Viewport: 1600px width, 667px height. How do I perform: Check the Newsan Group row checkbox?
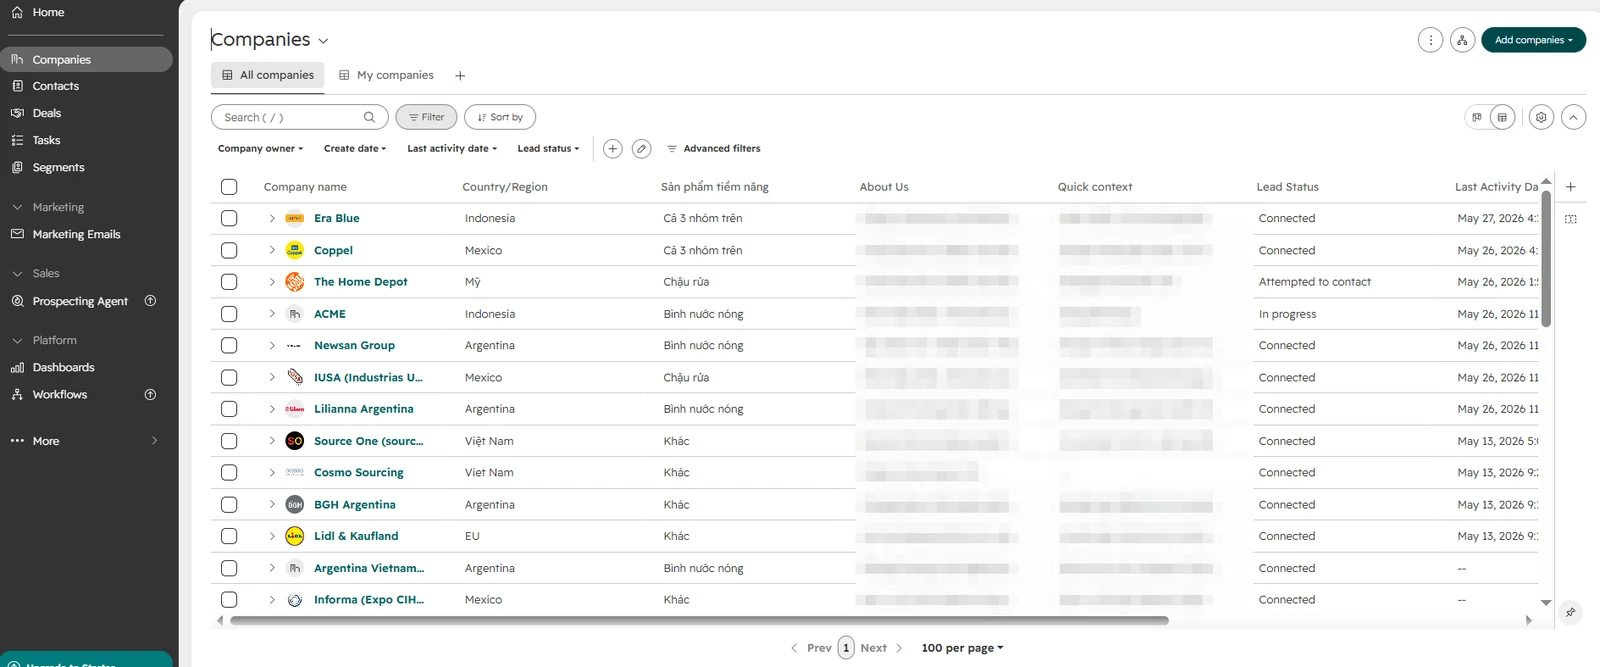tap(229, 345)
